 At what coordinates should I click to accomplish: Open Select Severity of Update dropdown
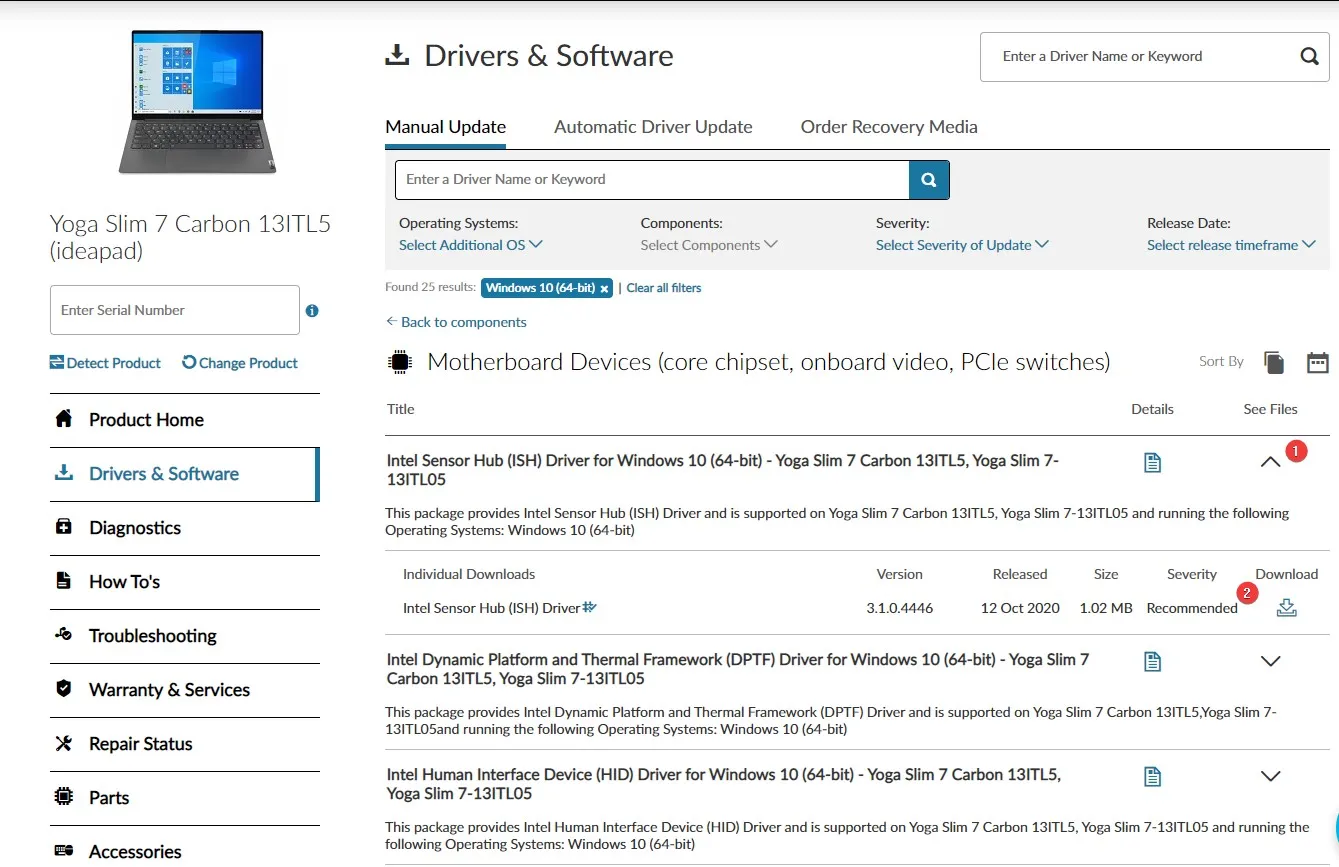(x=962, y=245)
